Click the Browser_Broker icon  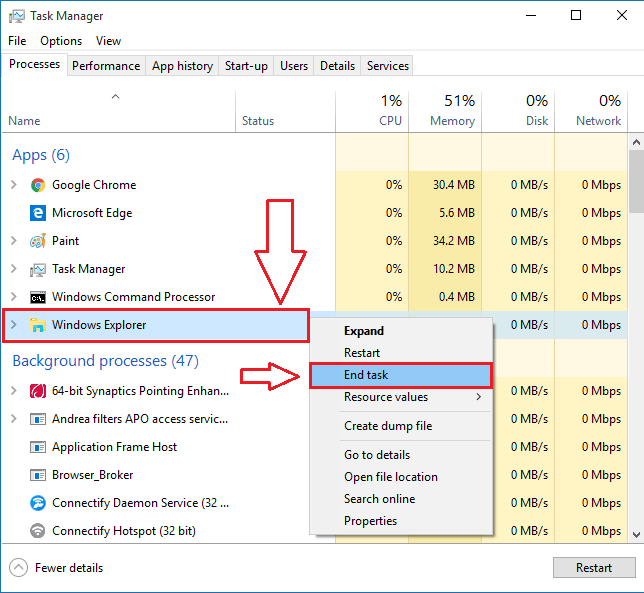(38, 475)
